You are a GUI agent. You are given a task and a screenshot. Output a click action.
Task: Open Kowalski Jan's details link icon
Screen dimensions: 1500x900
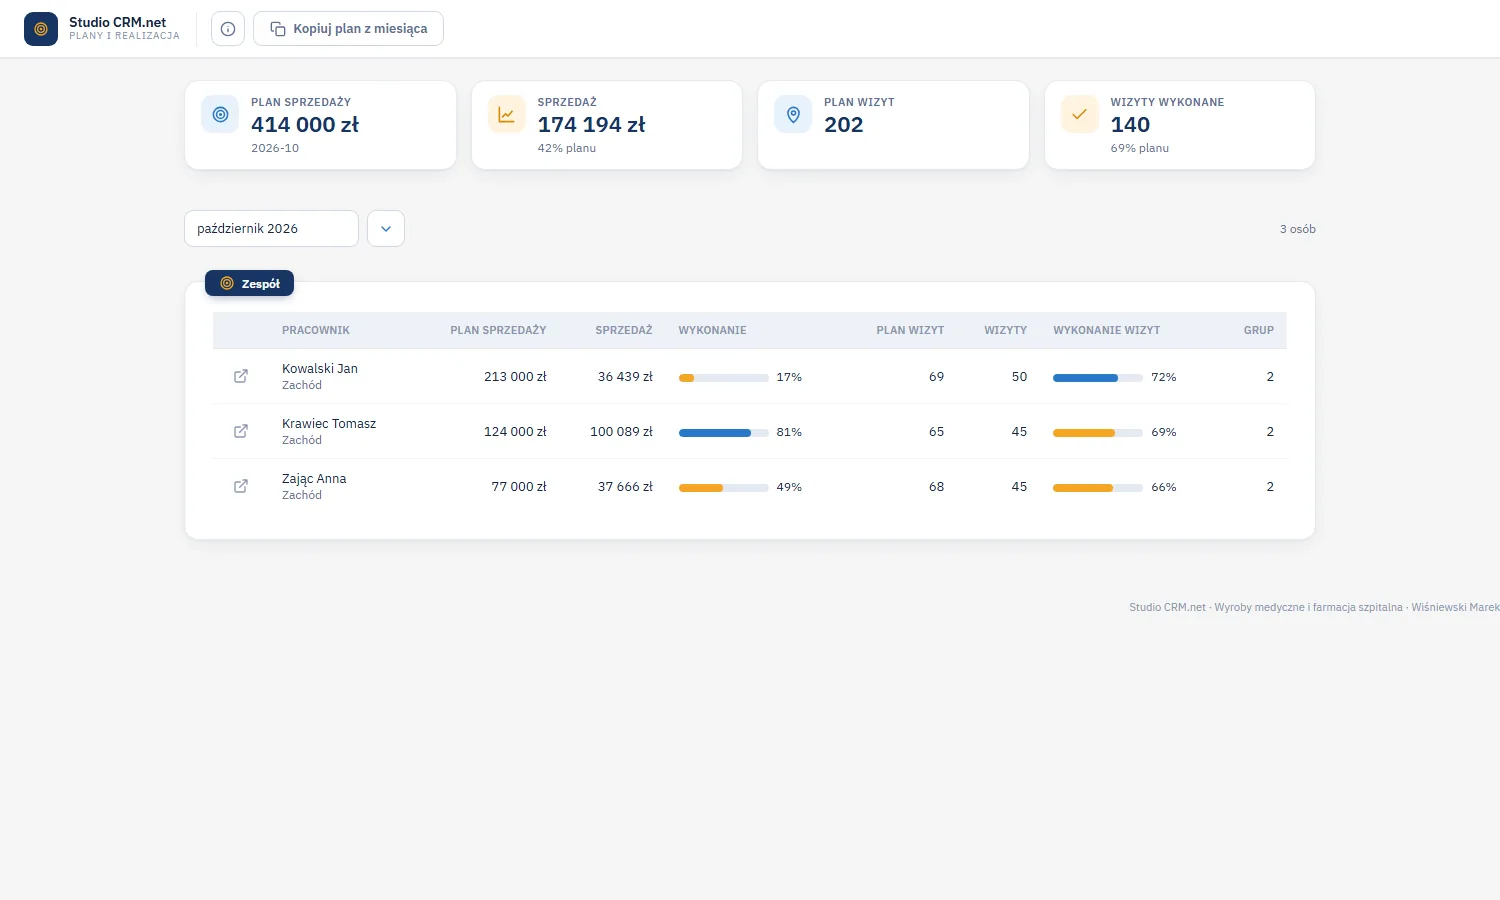[x=241, y=376]
